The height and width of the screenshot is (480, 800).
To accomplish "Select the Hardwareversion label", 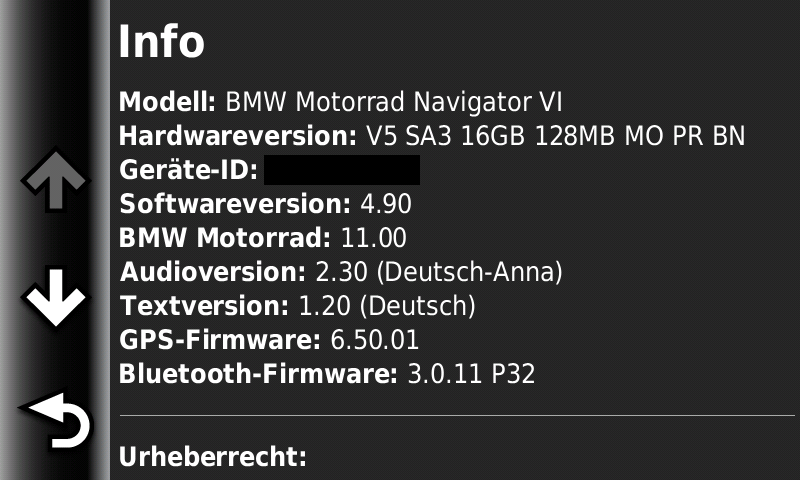I will pyautogui.click(x=237, y=136).
